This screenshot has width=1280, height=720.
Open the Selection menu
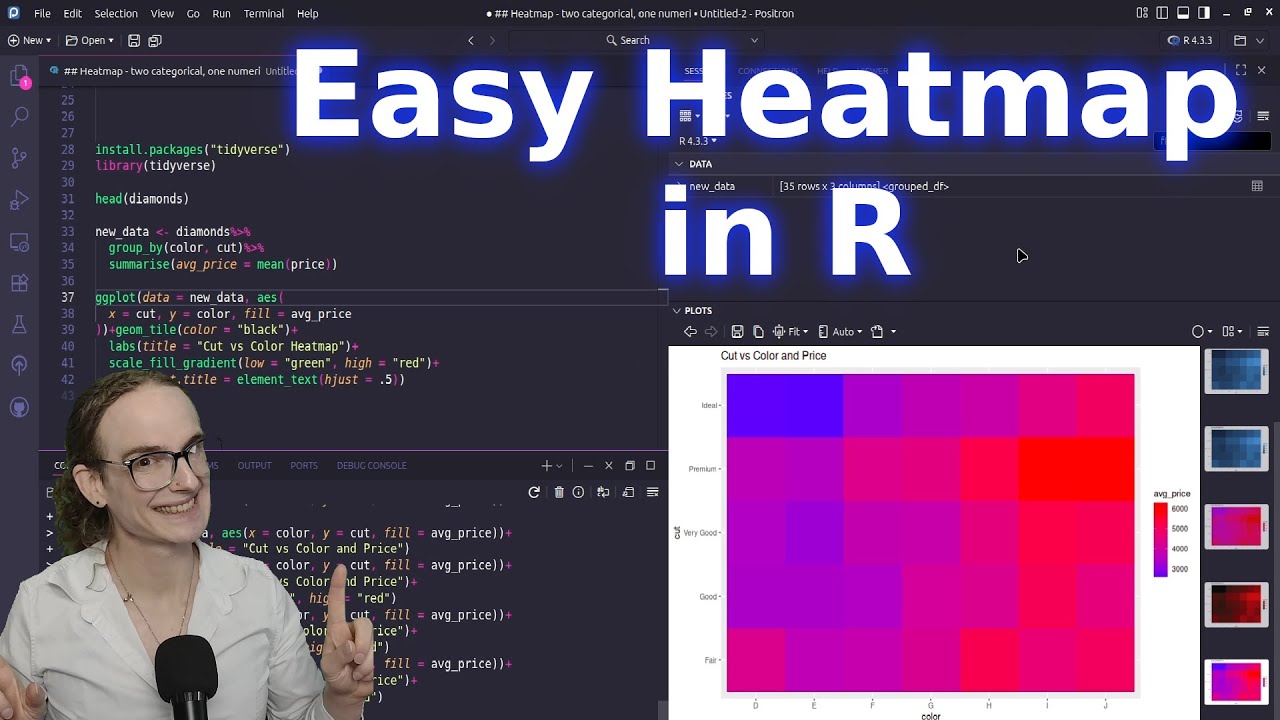point(116,13)
